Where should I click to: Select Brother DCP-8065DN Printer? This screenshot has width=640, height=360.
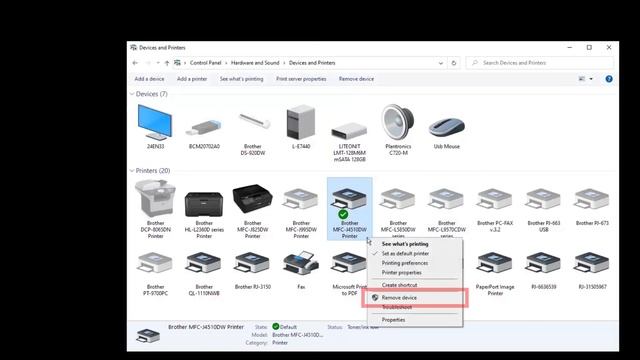click(155, 209)
